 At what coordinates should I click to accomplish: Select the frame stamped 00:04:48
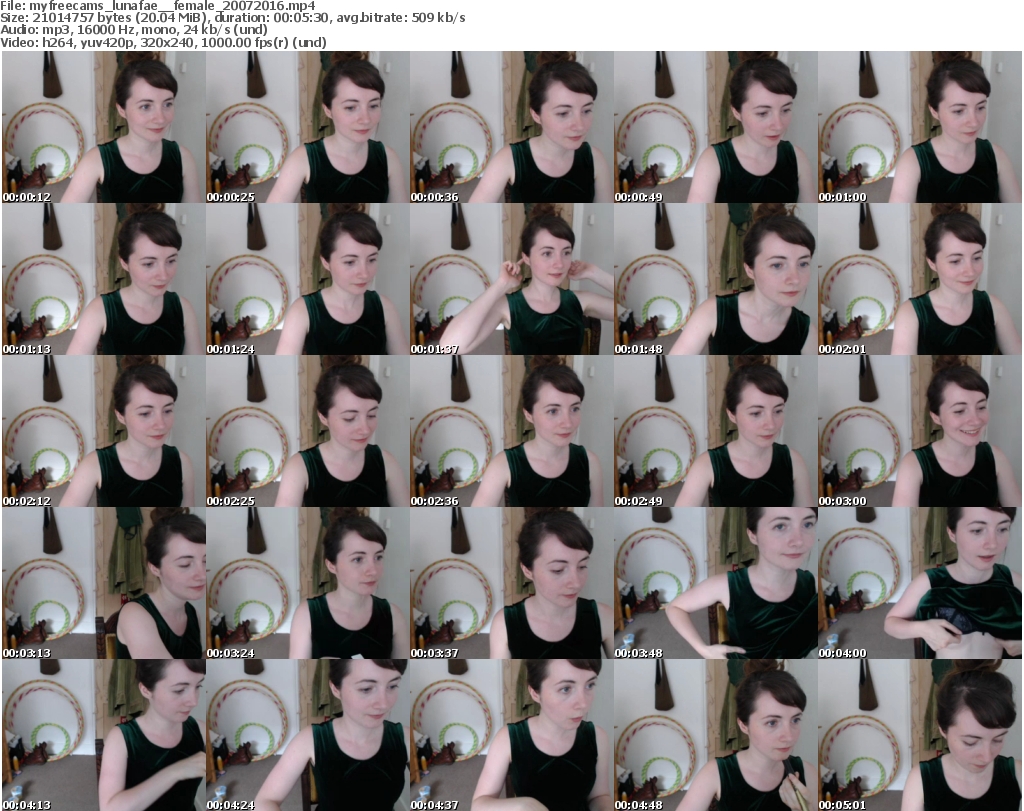[715, 735]
